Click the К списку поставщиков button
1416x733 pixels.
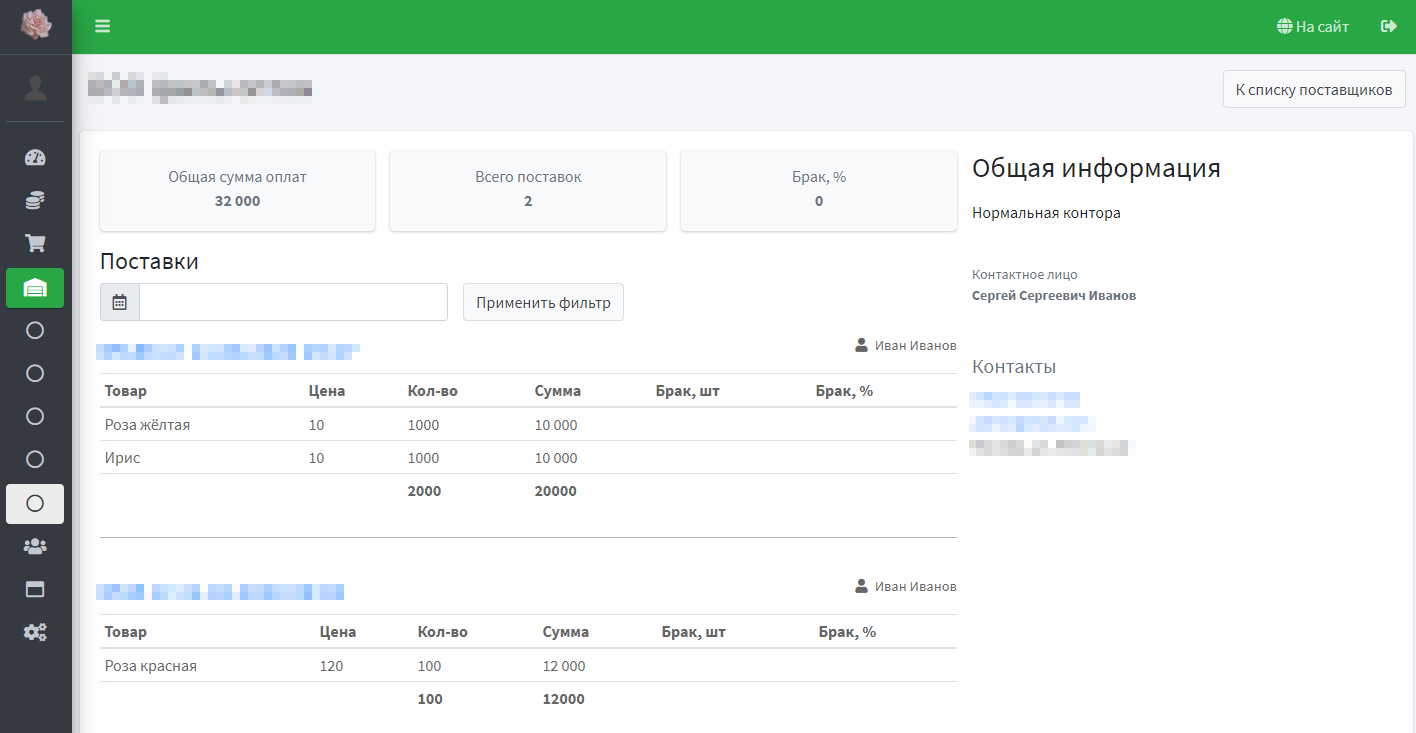(1314, 89)
